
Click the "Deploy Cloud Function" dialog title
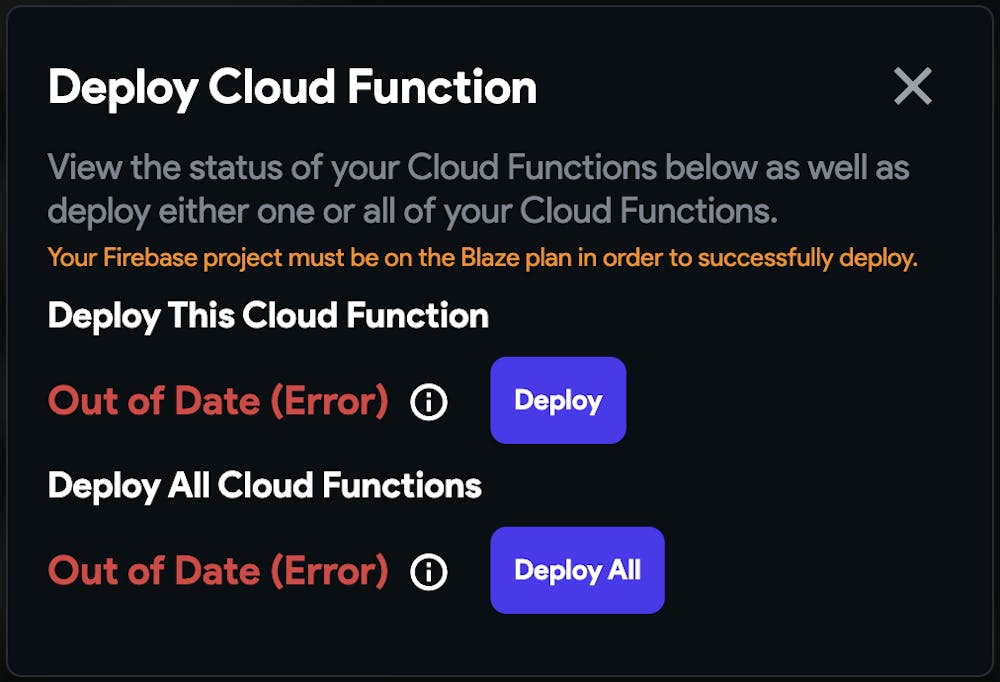[x=292, y=88]
